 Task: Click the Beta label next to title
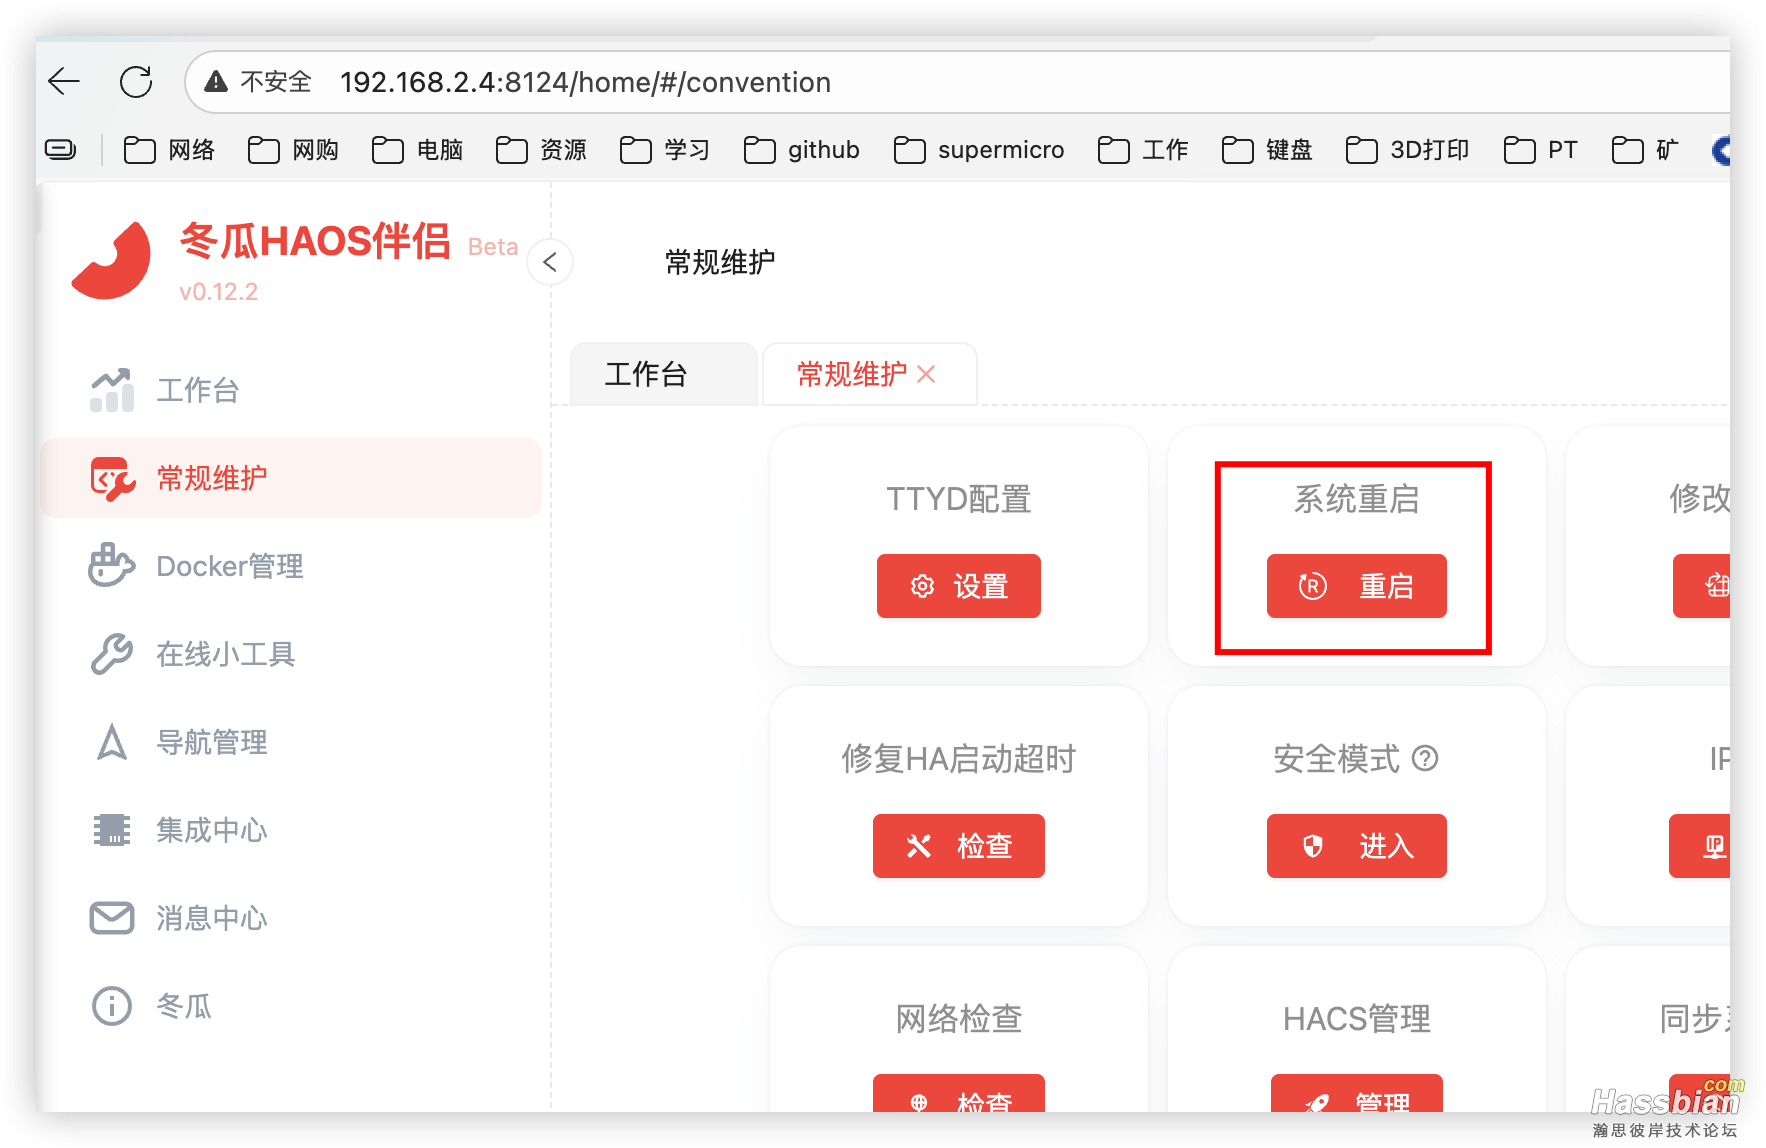coord(493,247)
